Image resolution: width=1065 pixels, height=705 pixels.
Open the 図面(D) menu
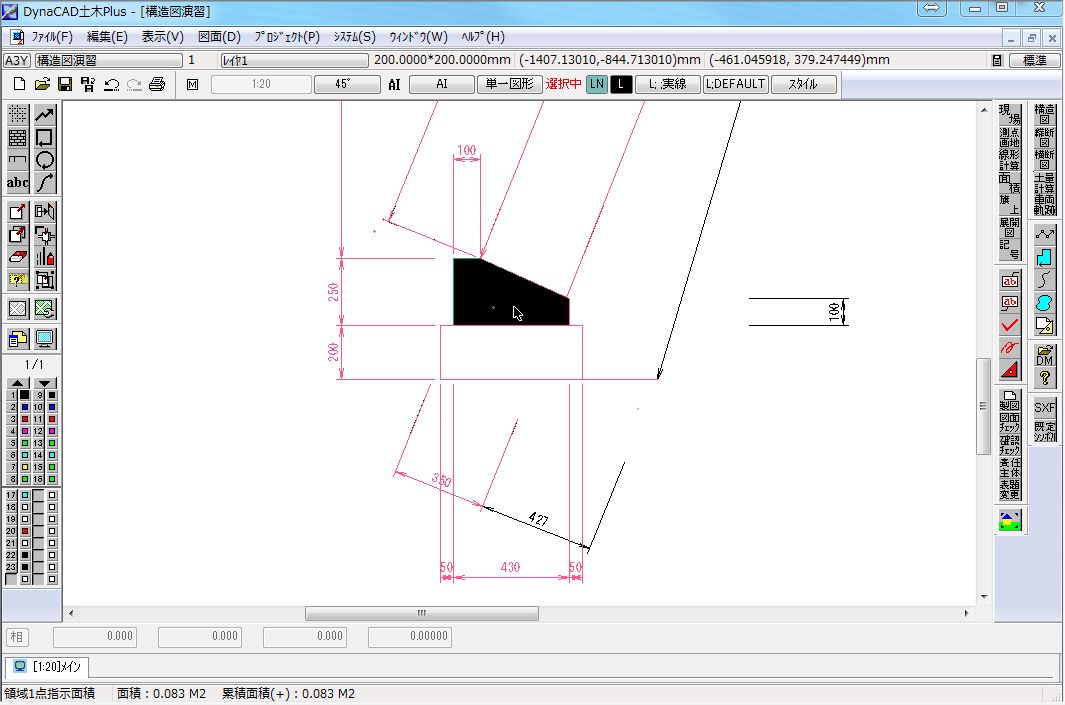click(x=219, y=37)
